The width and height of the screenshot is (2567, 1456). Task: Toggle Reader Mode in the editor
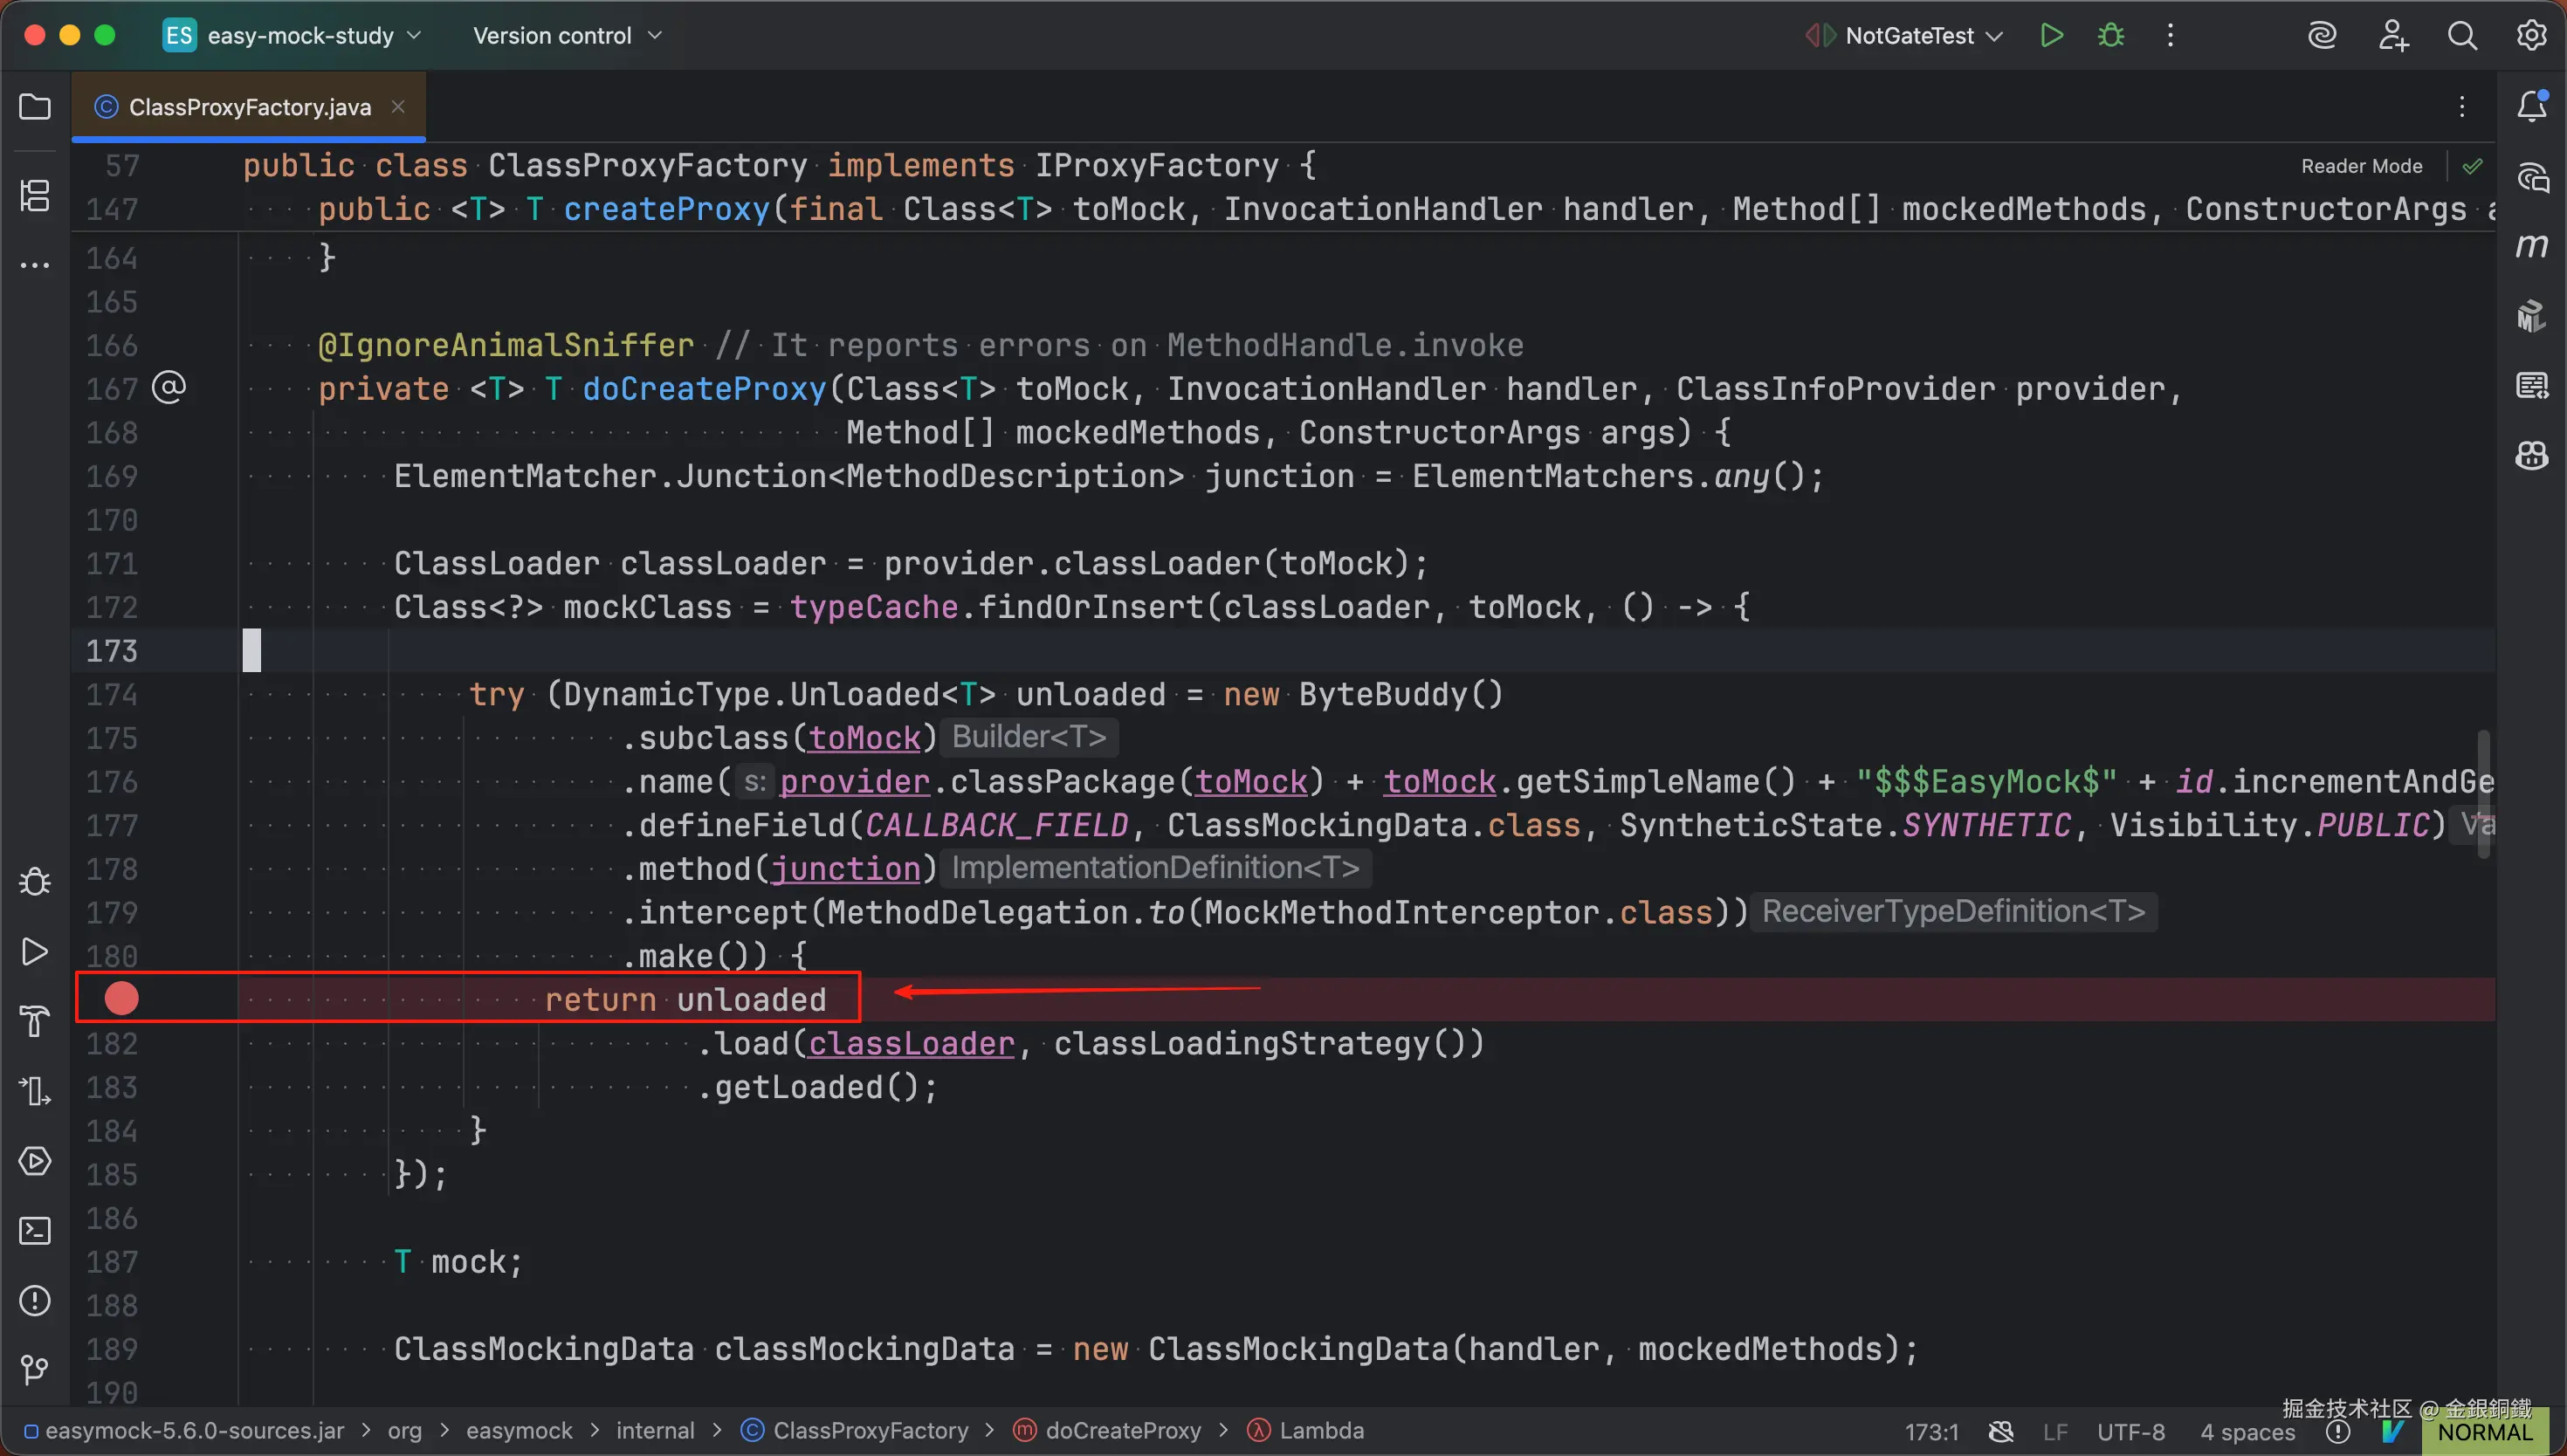click(2361, 166)
